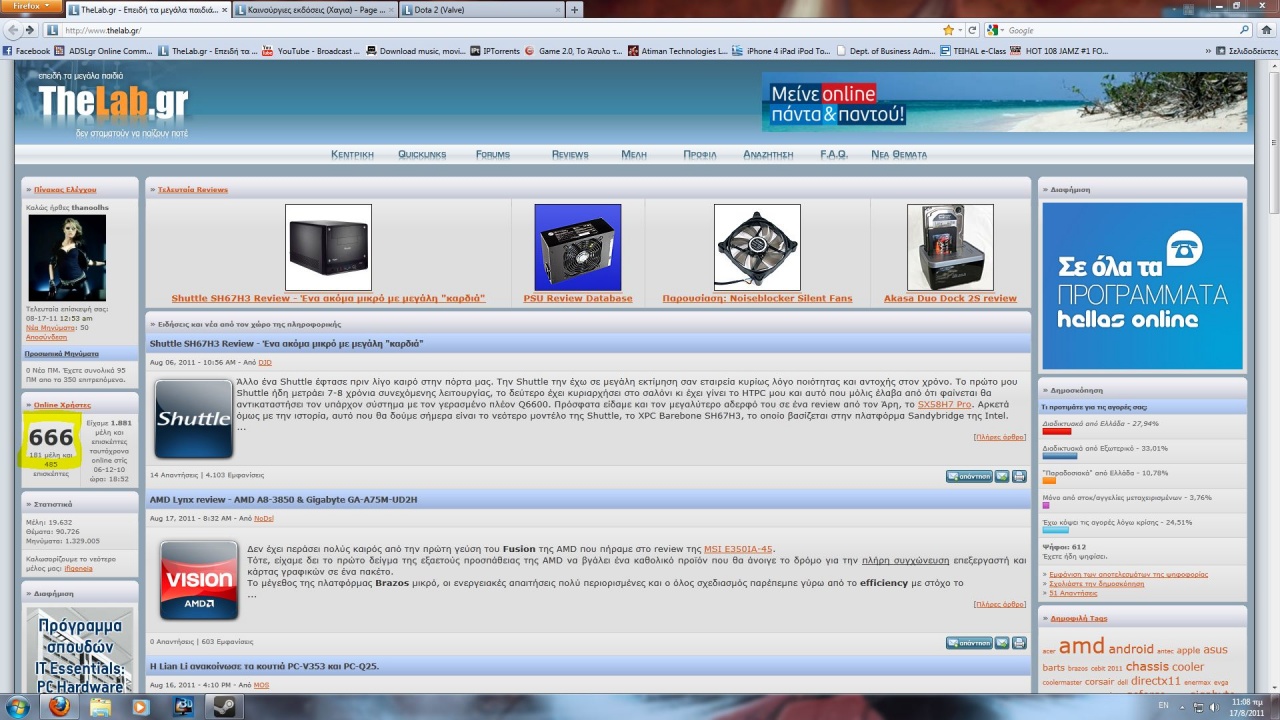Viewport: 1280px width, 720px height.
Task: Click the search magnifier icon
Action: 1244,30
